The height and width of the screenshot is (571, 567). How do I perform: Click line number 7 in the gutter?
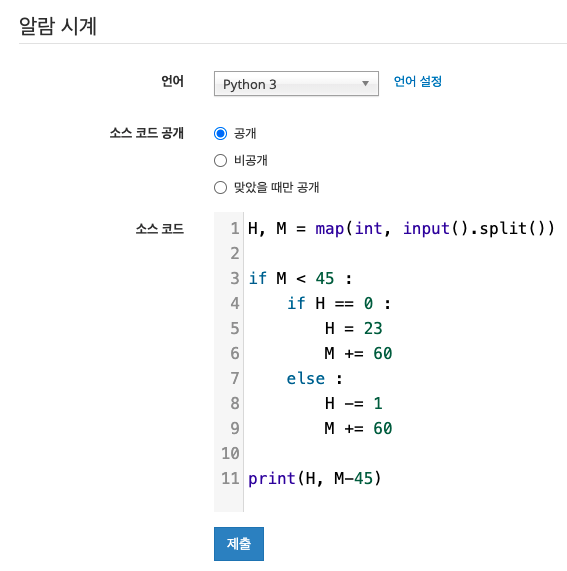235,378
